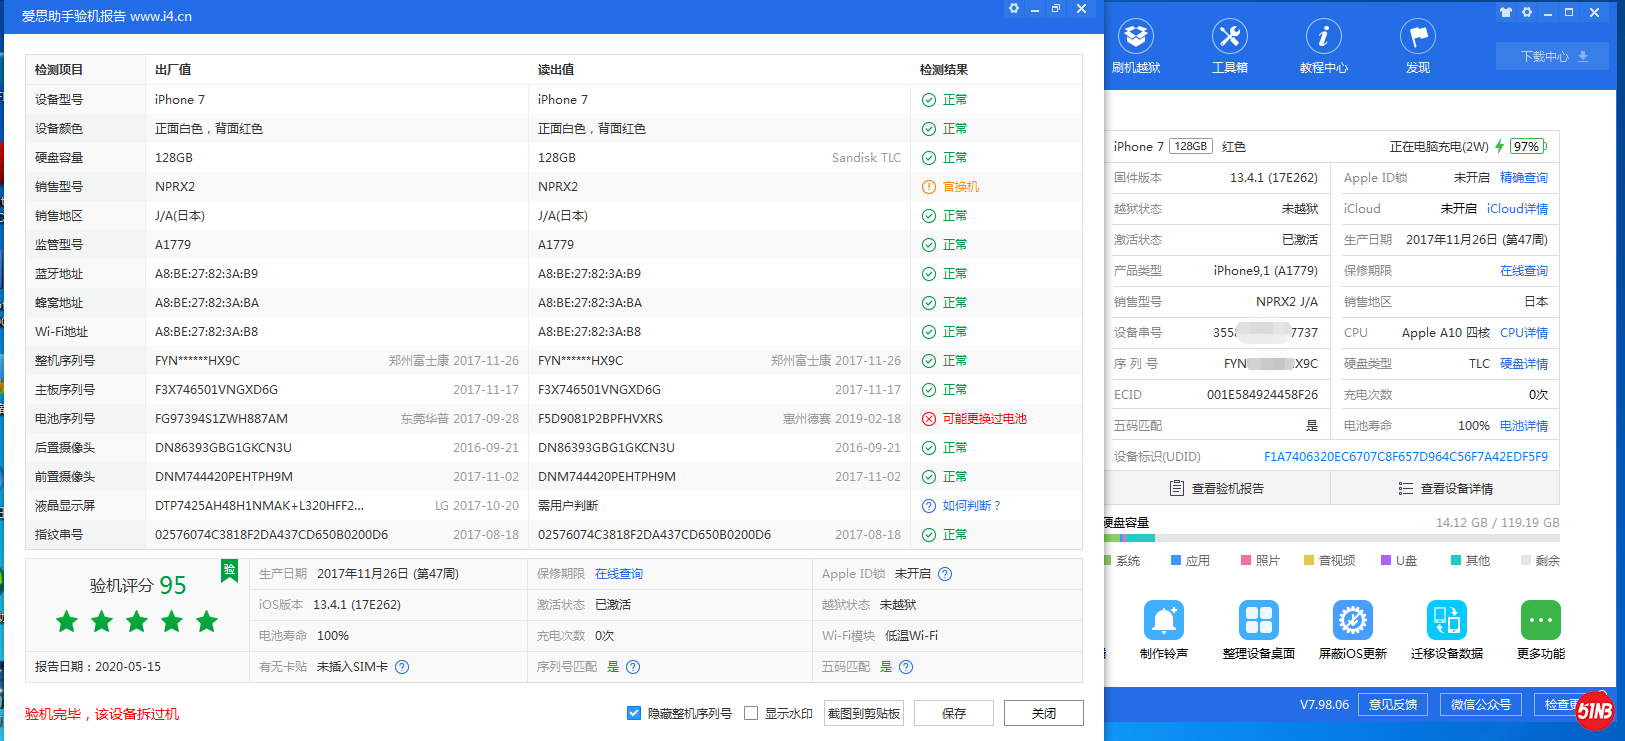
Task: Open the 教程中心 tutorial center icon
Action: (x=1323, y=38)
